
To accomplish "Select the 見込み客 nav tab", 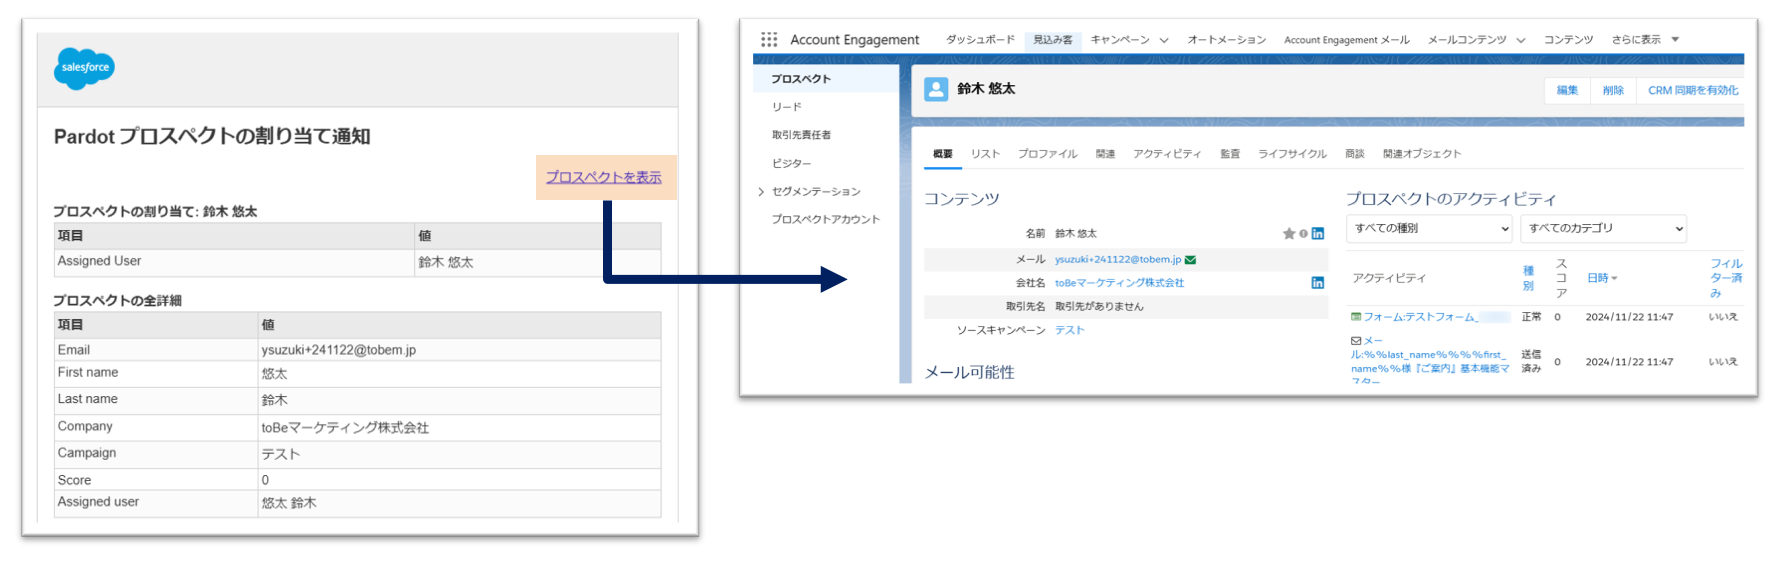I will [x=1052, y=40].
